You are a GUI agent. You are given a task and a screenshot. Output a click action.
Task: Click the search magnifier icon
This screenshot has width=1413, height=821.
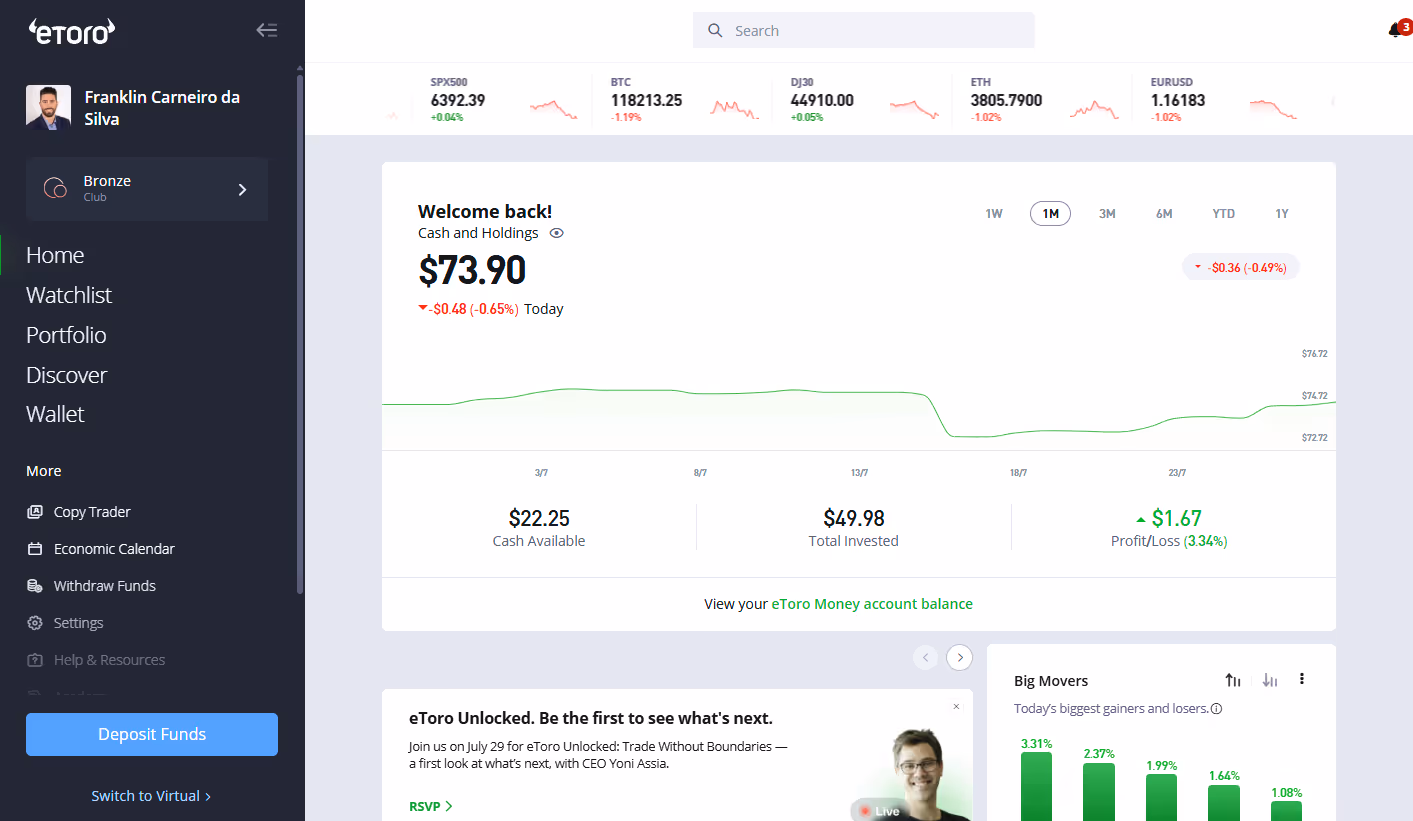point(715,31)
